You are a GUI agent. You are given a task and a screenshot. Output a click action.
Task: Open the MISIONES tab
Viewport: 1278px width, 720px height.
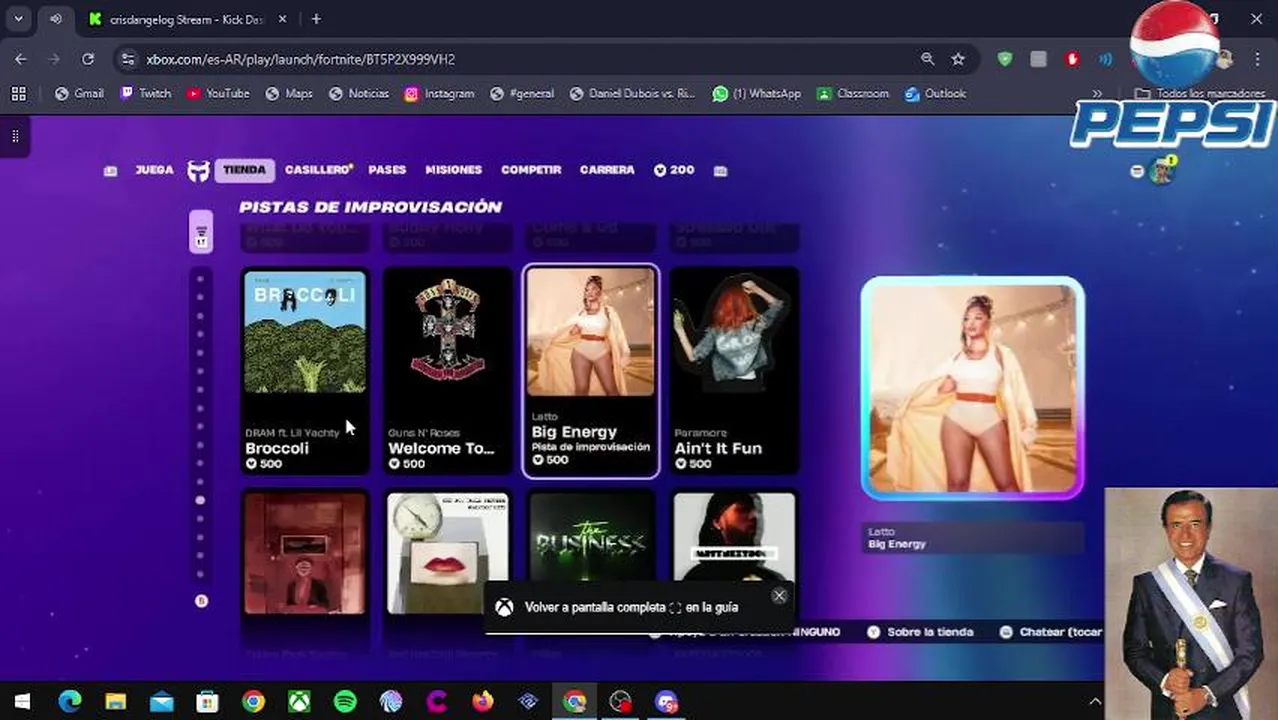click(453, 170)
